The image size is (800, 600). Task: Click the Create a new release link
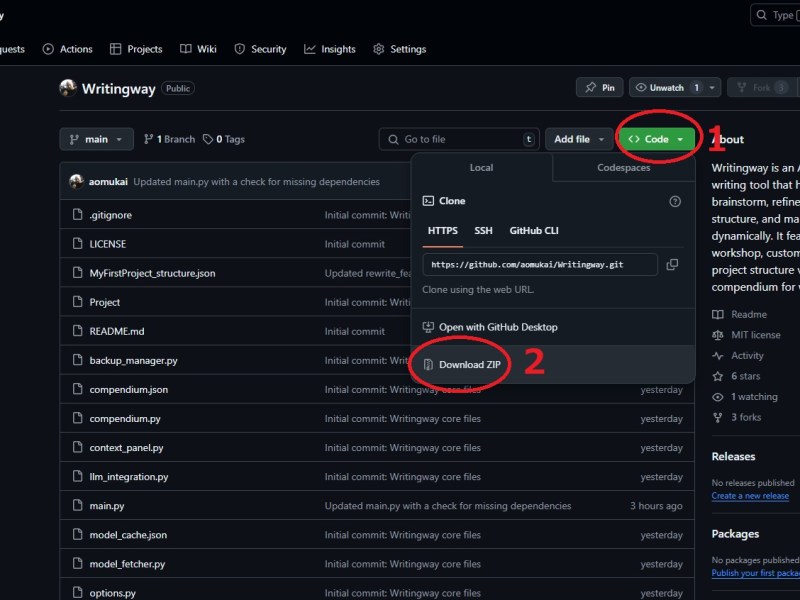[x=750, y=496]
